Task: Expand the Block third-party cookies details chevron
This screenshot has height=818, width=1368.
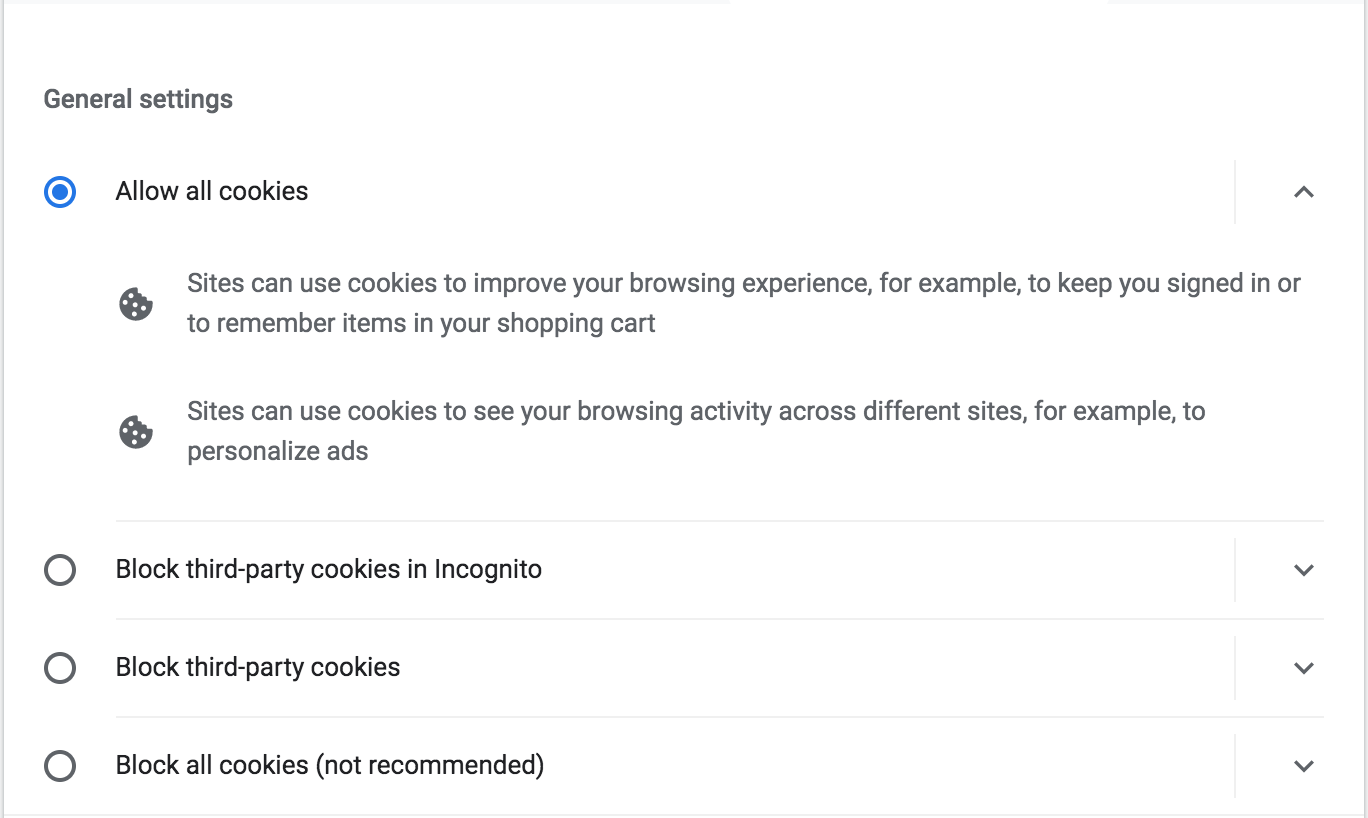Action: coord(1303,668)
